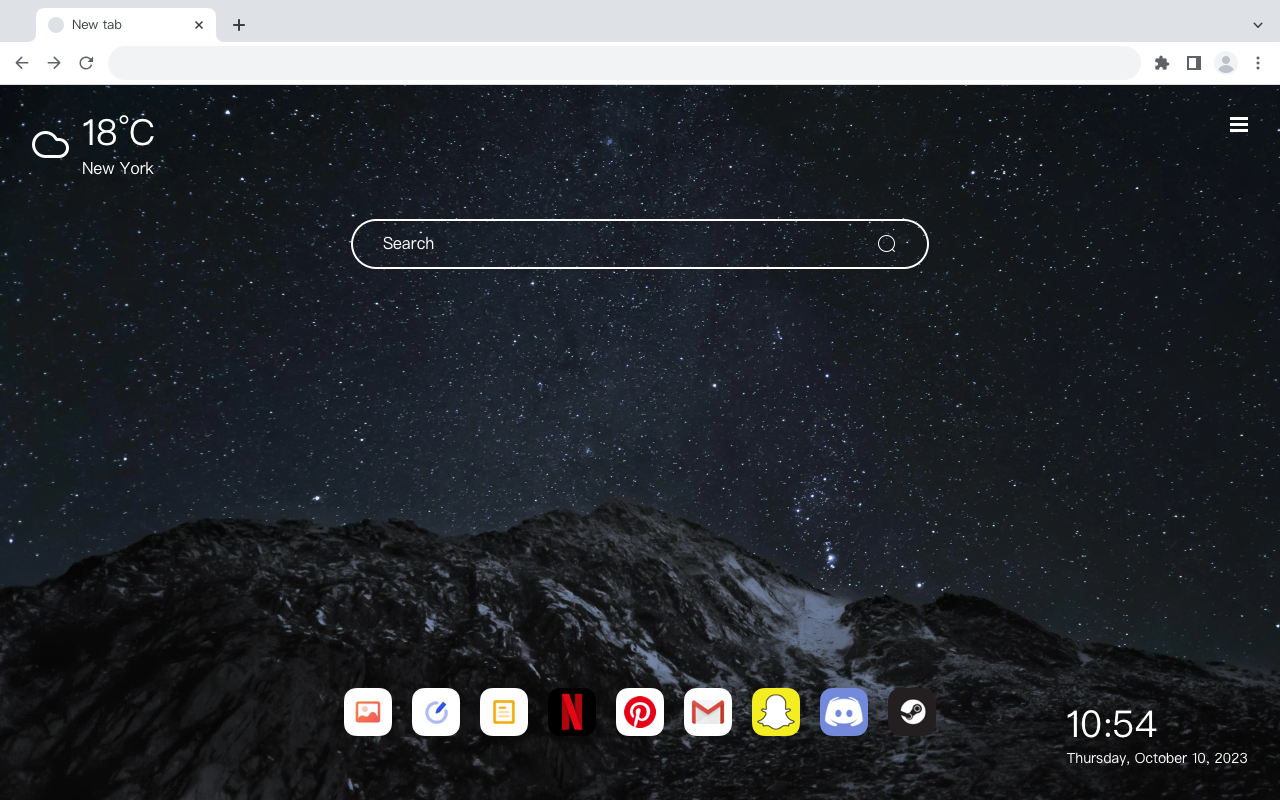
Task: Click the cloud weather icon
Action: (x=50, y=145)
